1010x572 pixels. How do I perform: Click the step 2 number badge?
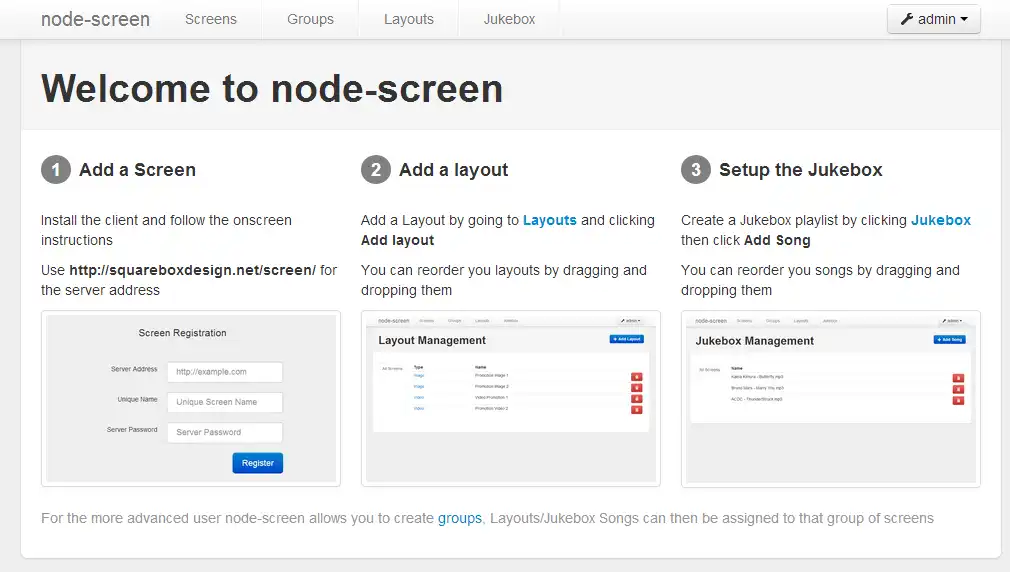376,170
